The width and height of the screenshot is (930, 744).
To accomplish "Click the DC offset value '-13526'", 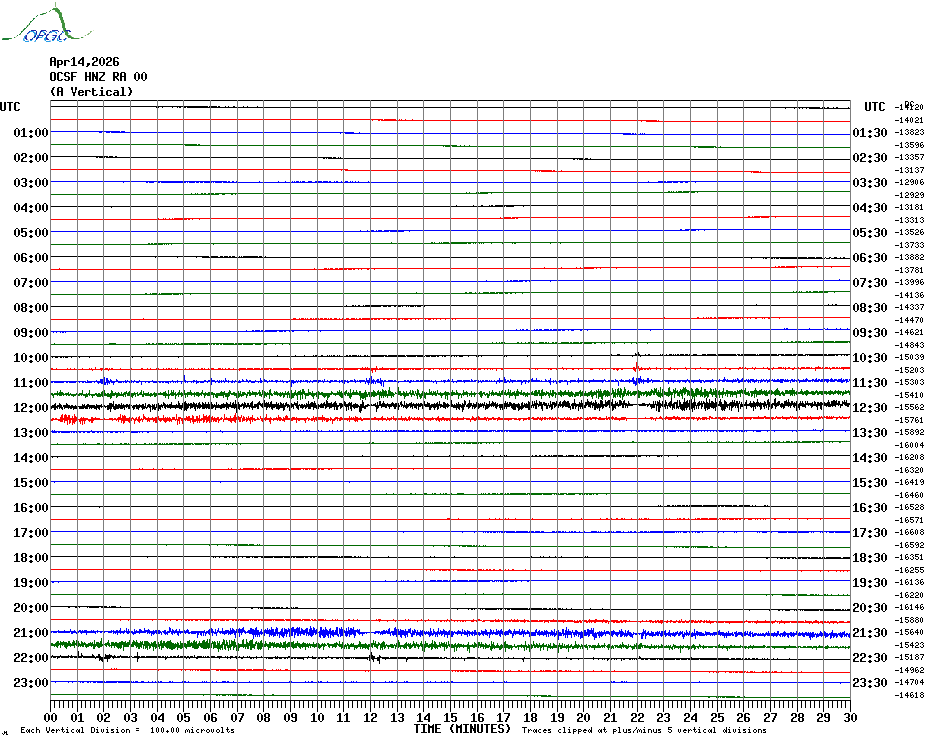I will (x=909, y=232).
